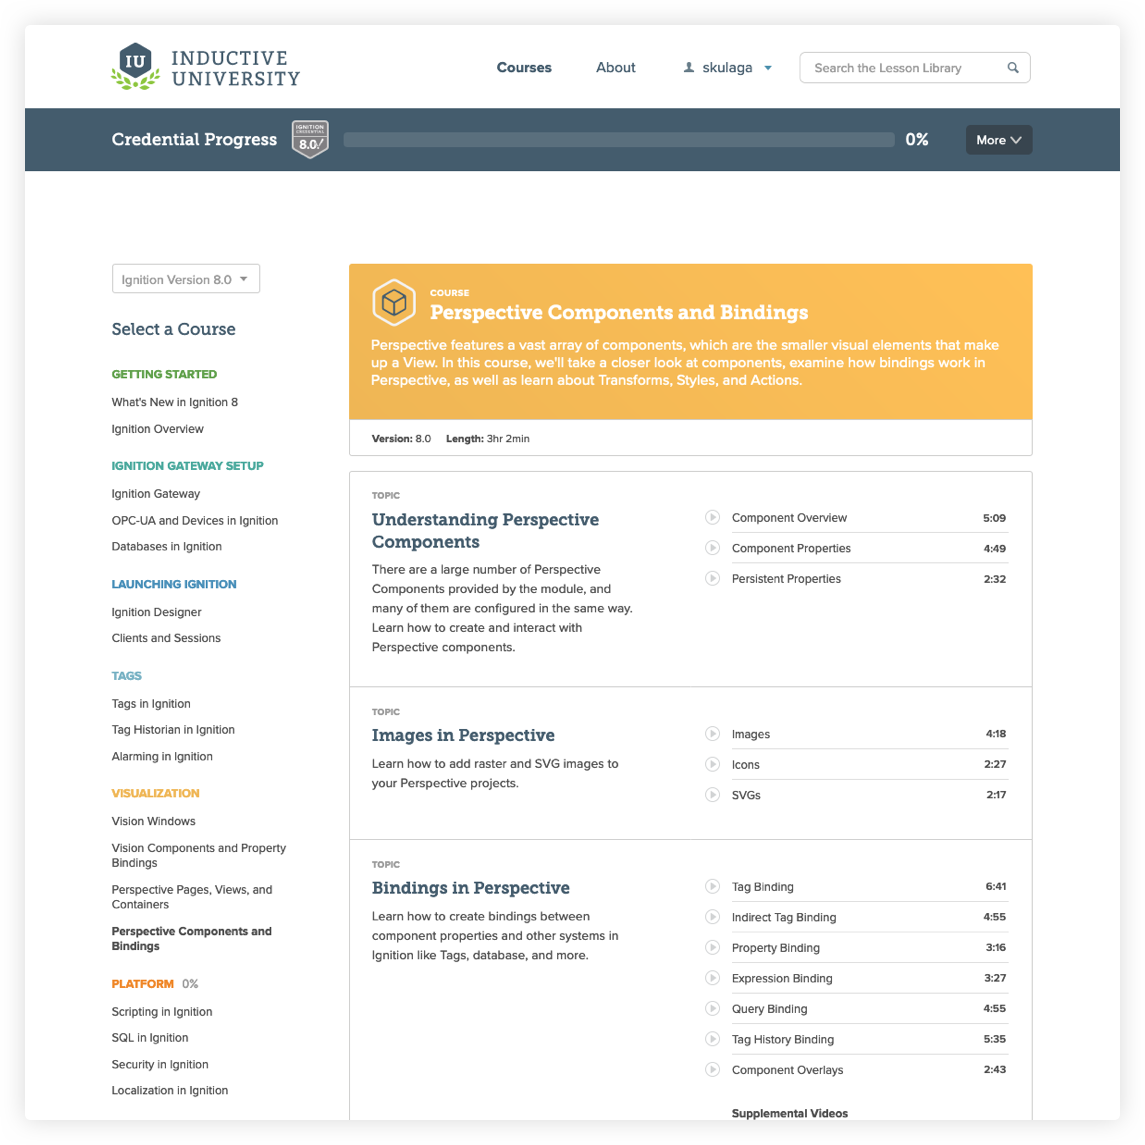Open SQL in Ignition course

pyautogui.click(x=150, y=1037)
